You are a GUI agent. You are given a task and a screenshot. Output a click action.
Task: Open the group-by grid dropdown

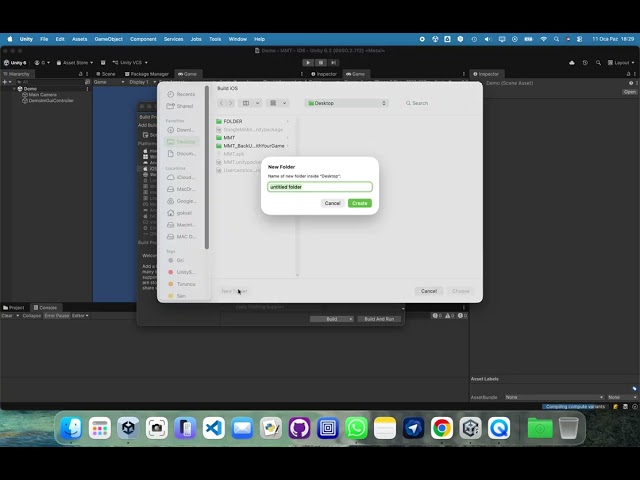click(278, 103)
